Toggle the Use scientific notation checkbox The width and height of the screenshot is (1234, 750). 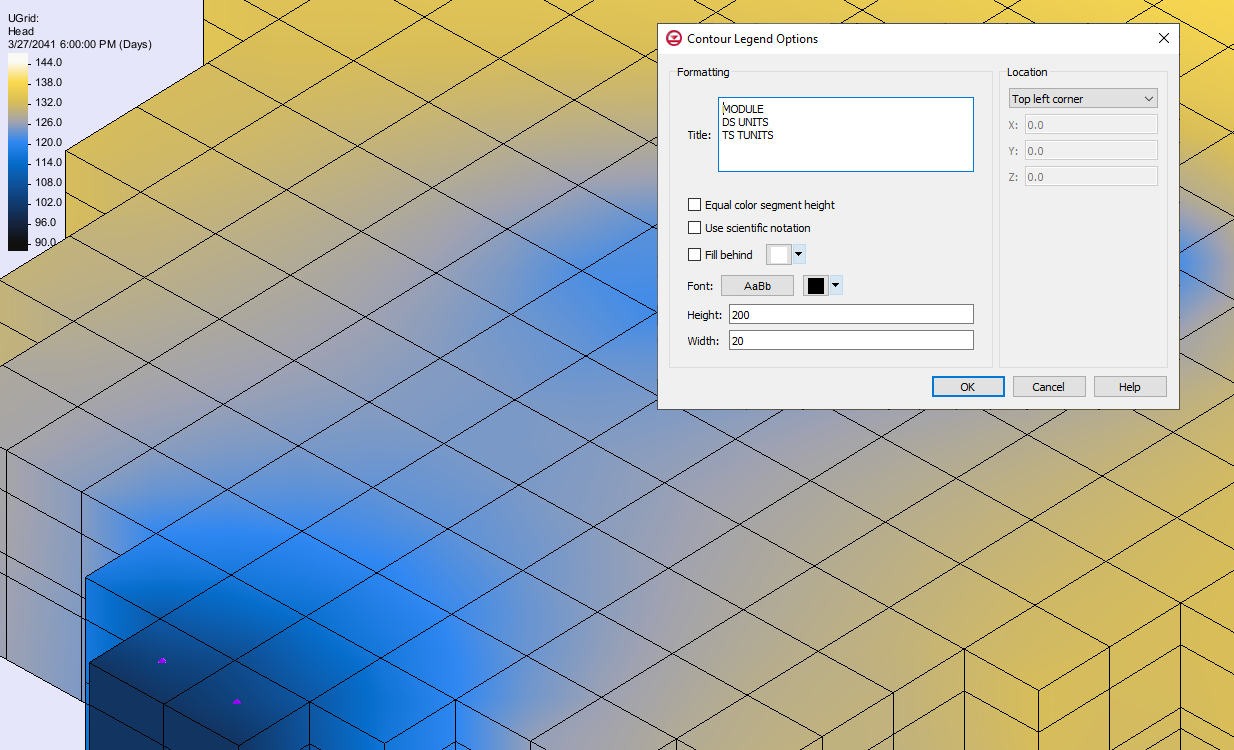coord(695,228)
